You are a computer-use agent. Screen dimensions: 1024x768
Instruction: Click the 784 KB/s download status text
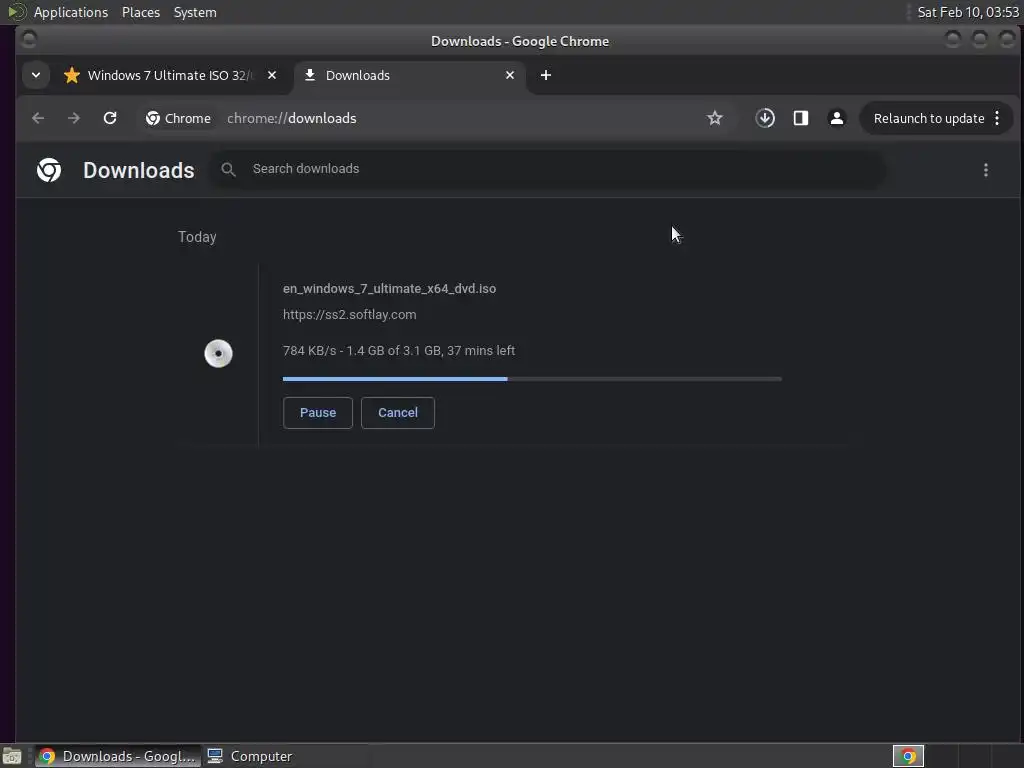pos(399,351)
